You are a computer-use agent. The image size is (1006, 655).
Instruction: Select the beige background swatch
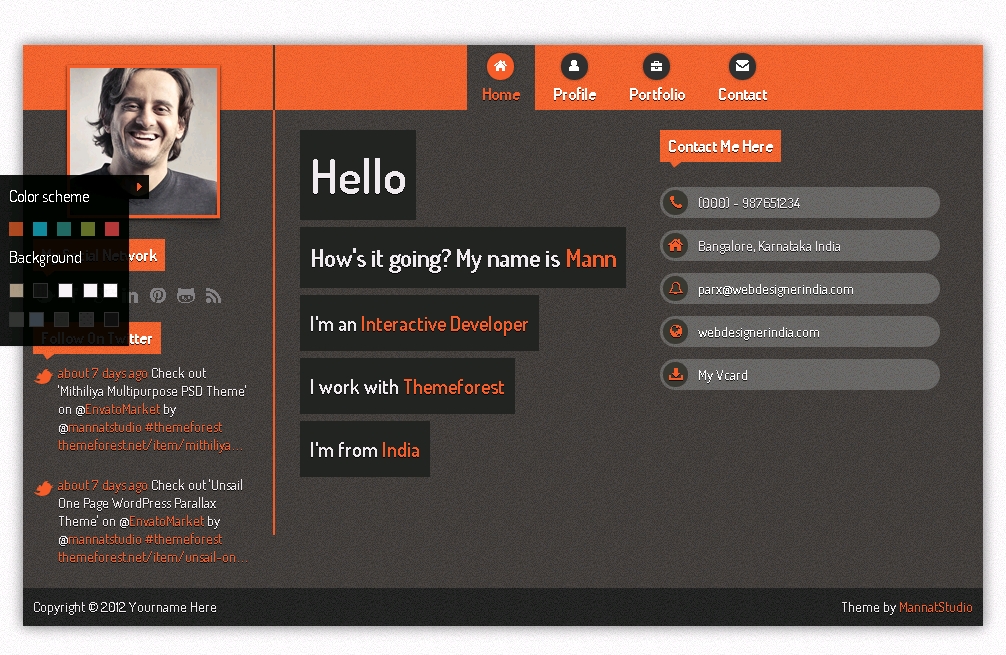click(16, 290)
